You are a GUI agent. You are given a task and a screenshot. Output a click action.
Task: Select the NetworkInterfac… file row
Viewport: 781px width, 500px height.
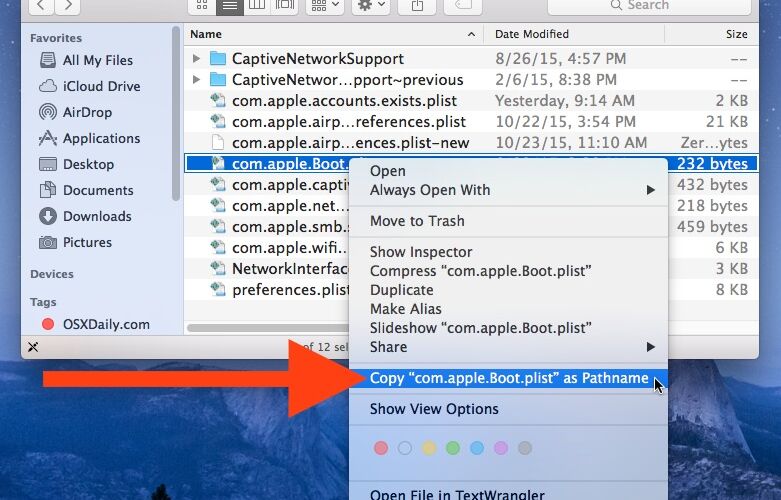266,268
